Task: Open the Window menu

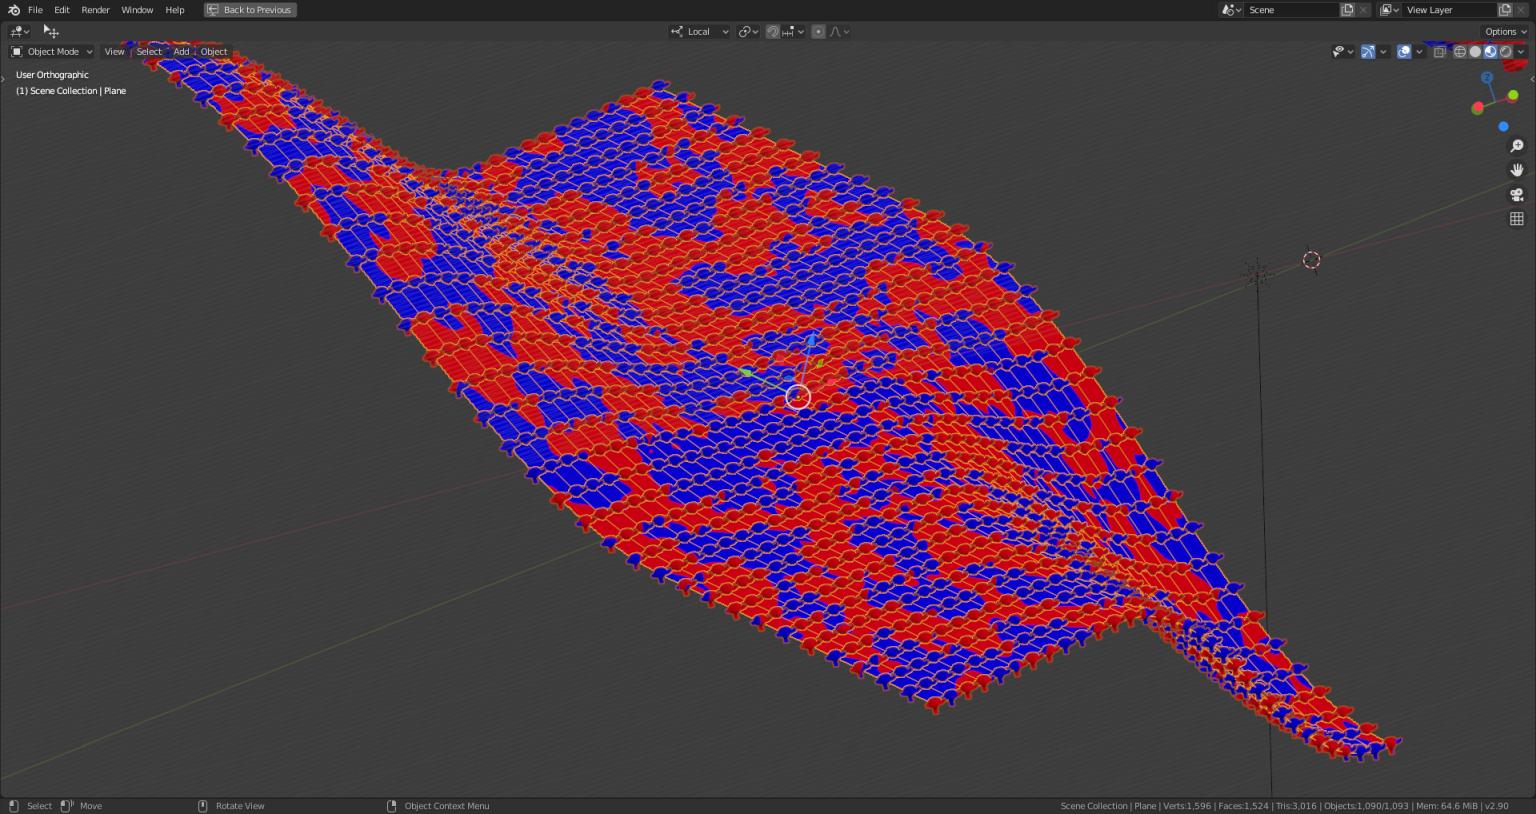Action: (137, 10)
